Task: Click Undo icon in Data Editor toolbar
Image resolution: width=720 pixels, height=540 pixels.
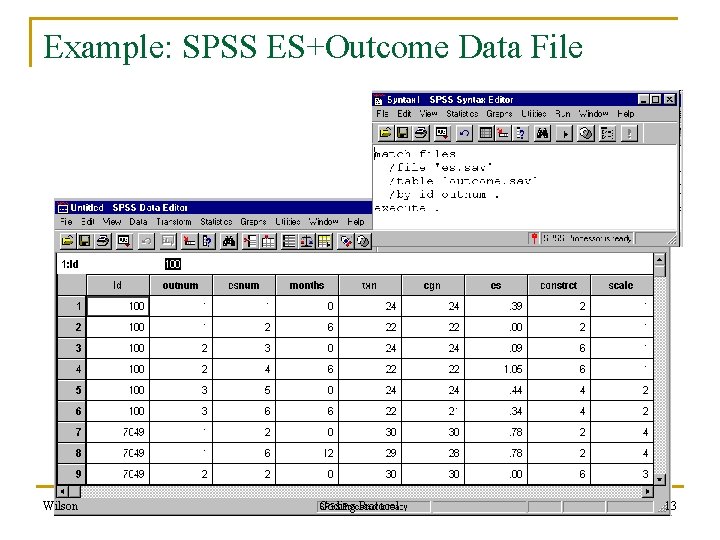Action: coord(146,241)
